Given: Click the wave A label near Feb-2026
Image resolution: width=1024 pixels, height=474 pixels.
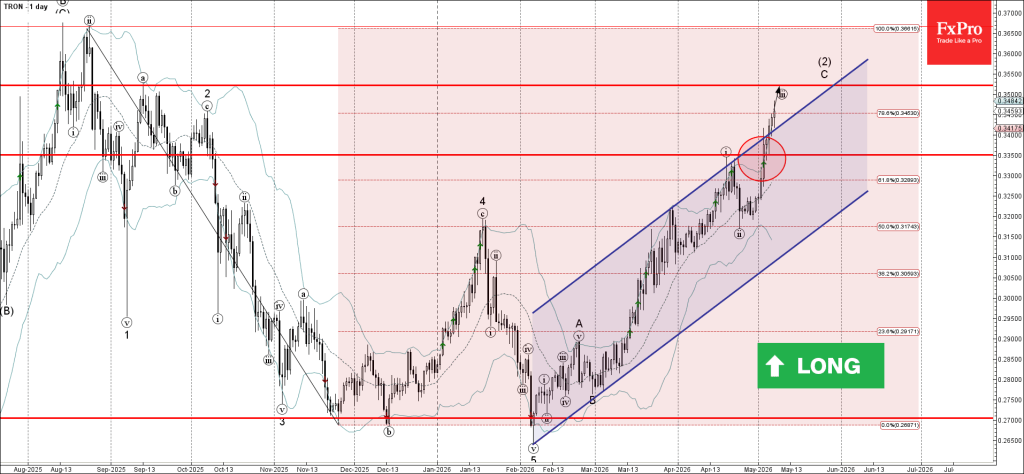Looking at the screenshot, I should [579, 323].
